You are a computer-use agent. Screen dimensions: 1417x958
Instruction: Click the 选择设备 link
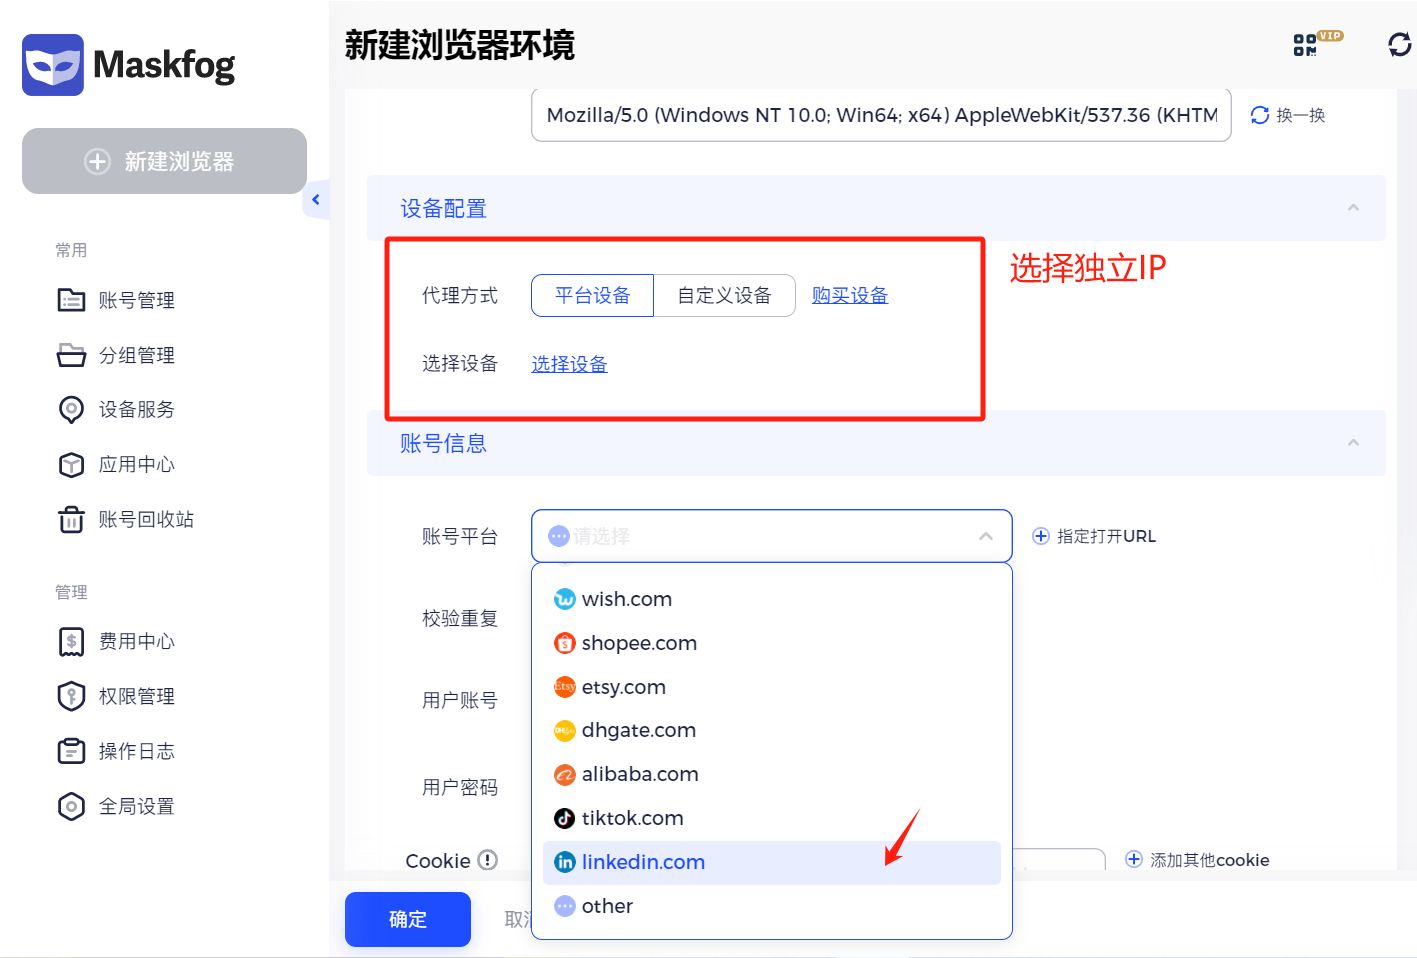point(569,364)
